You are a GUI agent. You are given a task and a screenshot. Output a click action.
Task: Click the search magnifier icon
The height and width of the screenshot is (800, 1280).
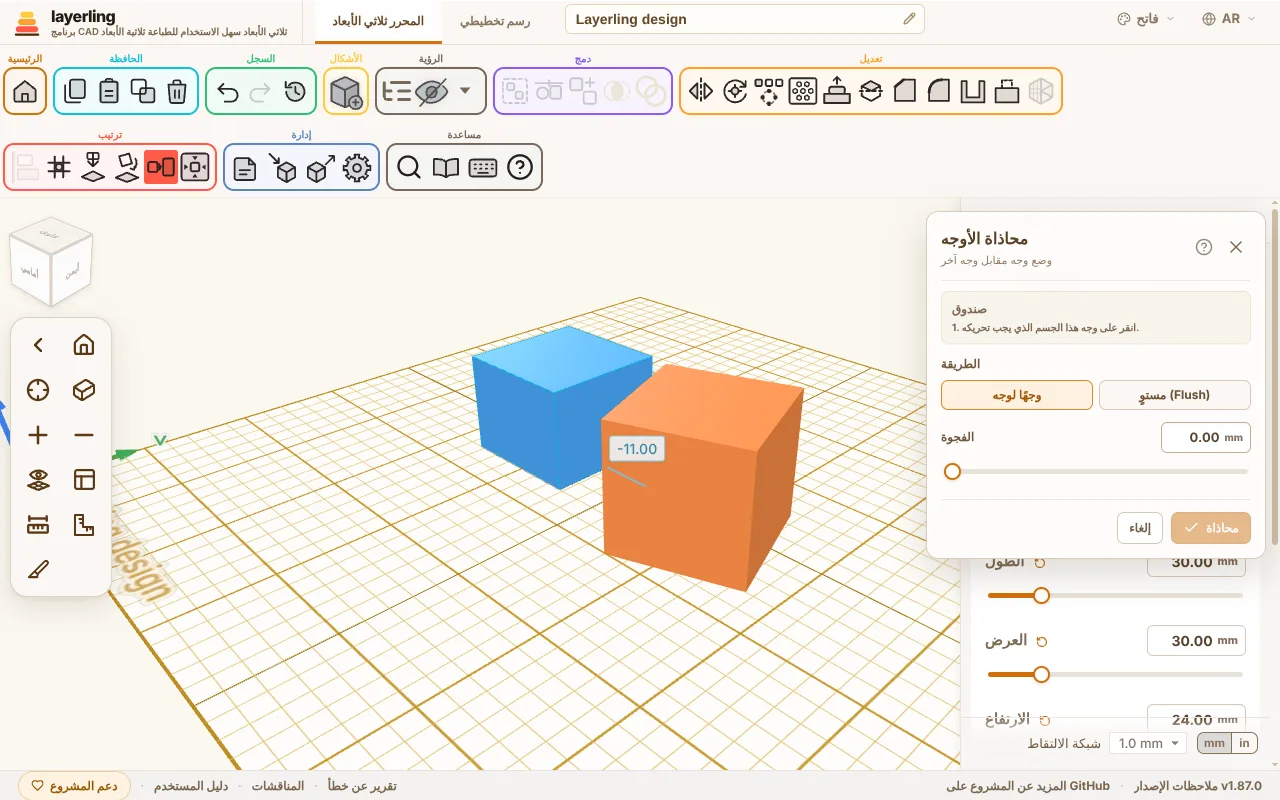coord(408,168)
